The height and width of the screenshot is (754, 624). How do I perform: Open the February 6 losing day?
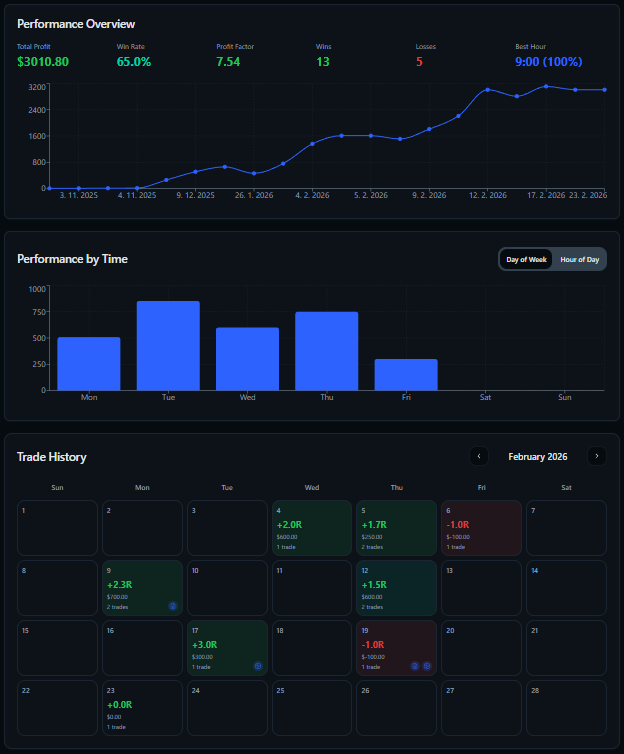[x=481, y=528]
